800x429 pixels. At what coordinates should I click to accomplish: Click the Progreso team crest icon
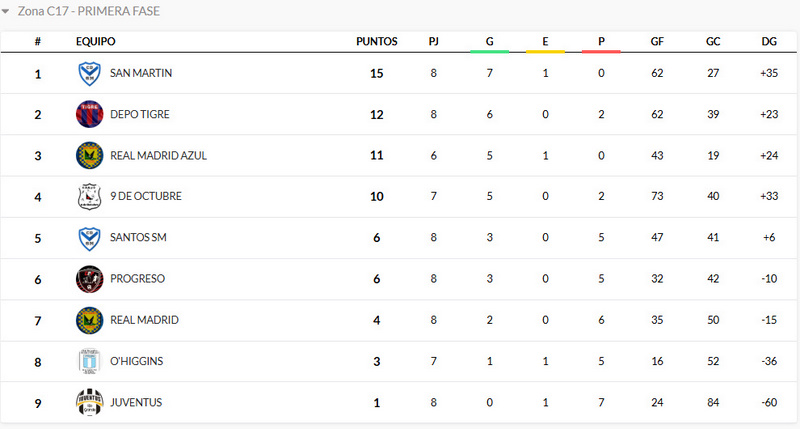[x=90, y=278]
